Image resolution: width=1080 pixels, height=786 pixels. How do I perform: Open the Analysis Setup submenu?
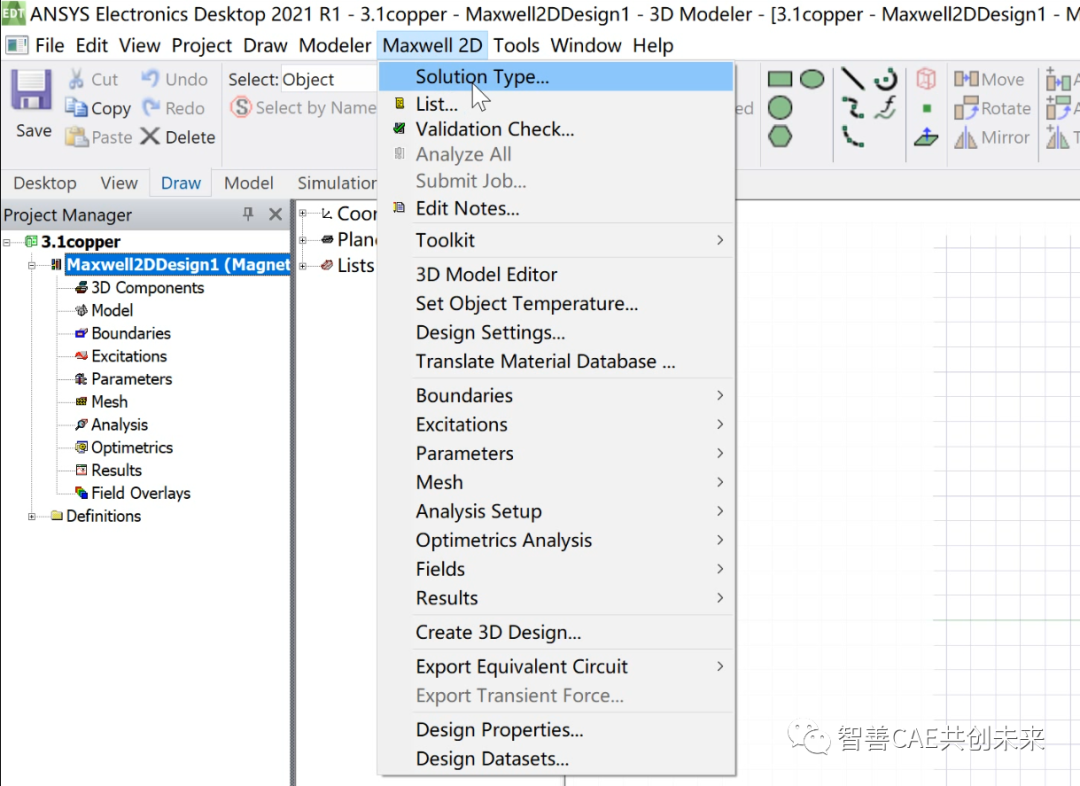coord(557,511)
